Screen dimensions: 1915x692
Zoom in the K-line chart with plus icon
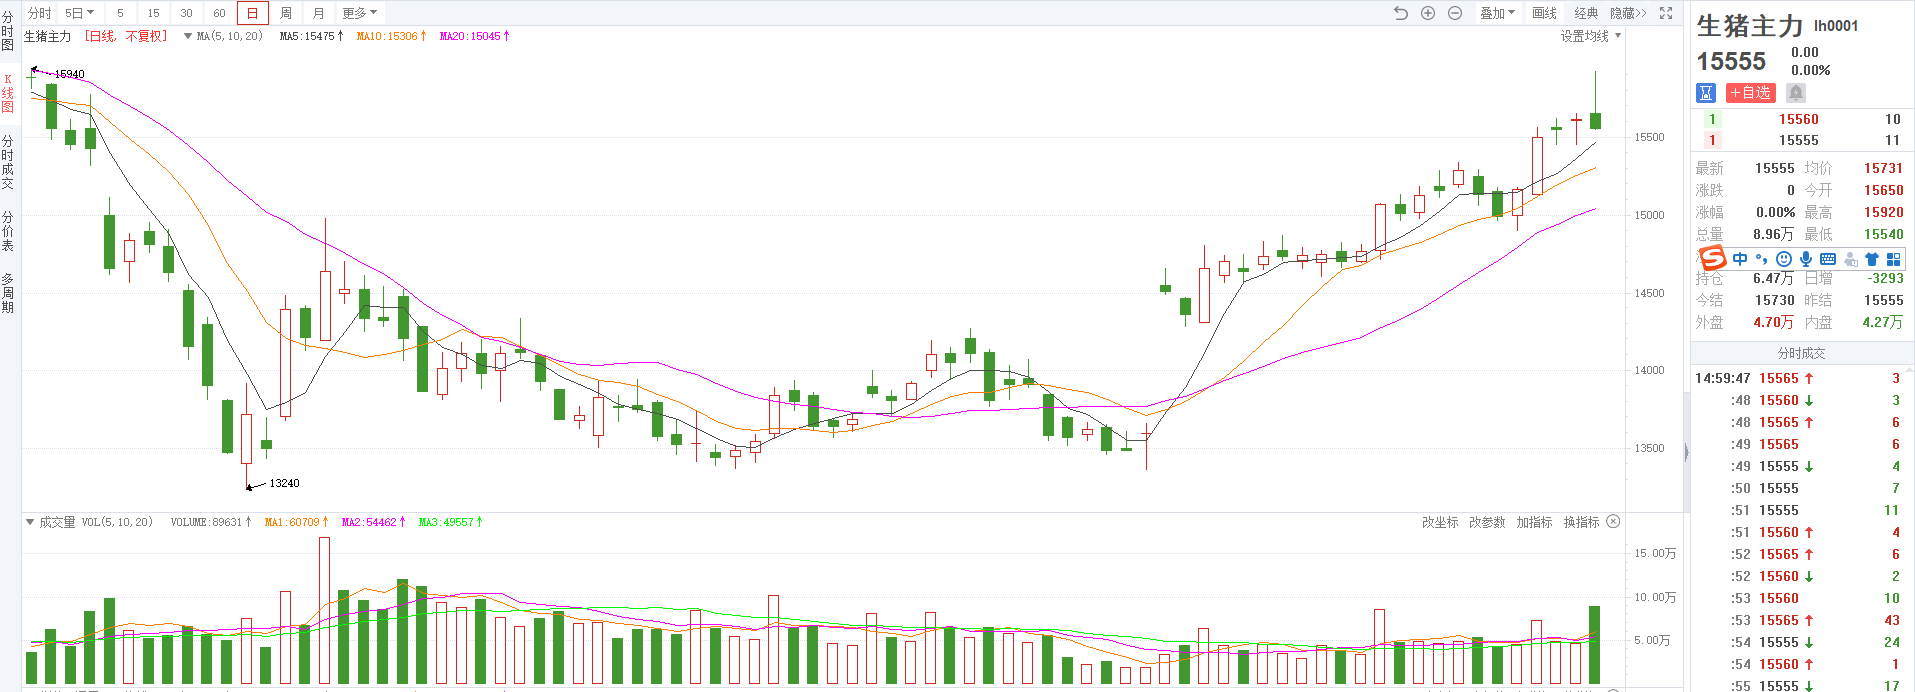click(x=1428, y=13)
